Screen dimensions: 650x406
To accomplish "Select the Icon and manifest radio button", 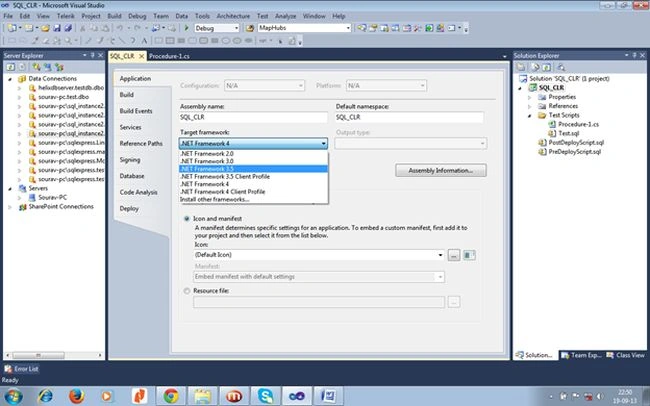I will 187,219.
